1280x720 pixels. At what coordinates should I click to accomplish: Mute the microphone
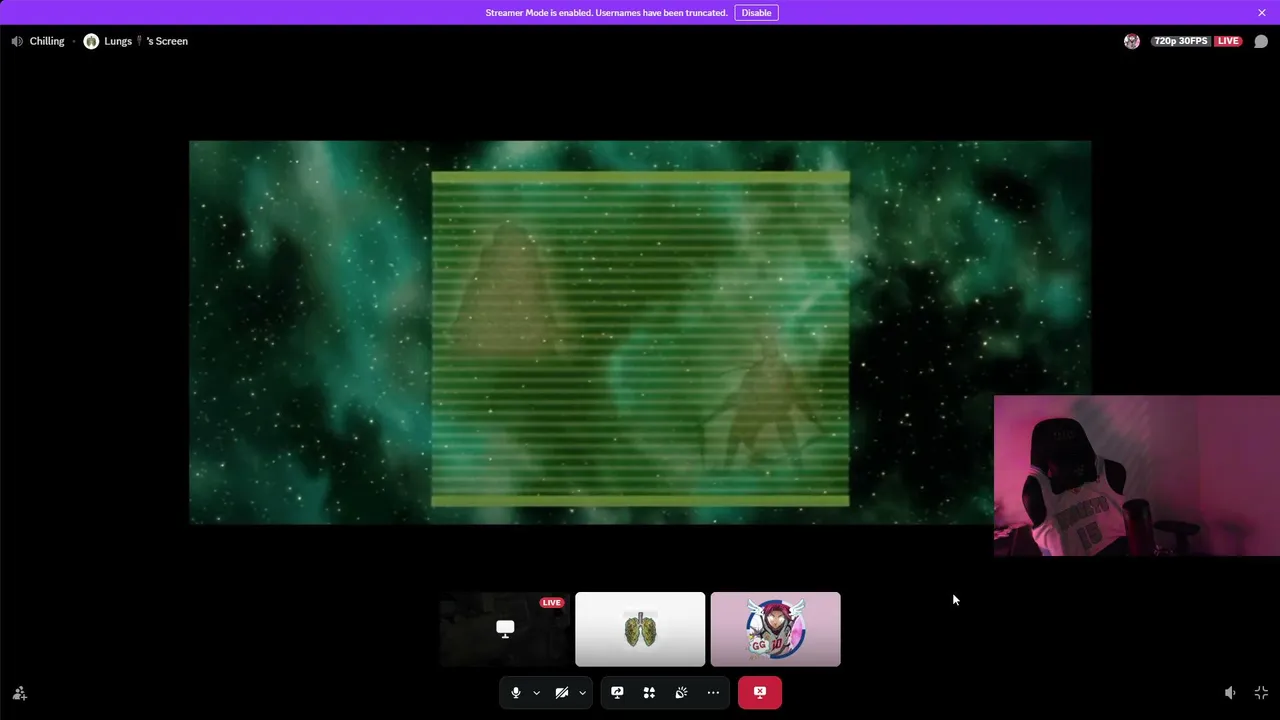(x=516, y=693)
